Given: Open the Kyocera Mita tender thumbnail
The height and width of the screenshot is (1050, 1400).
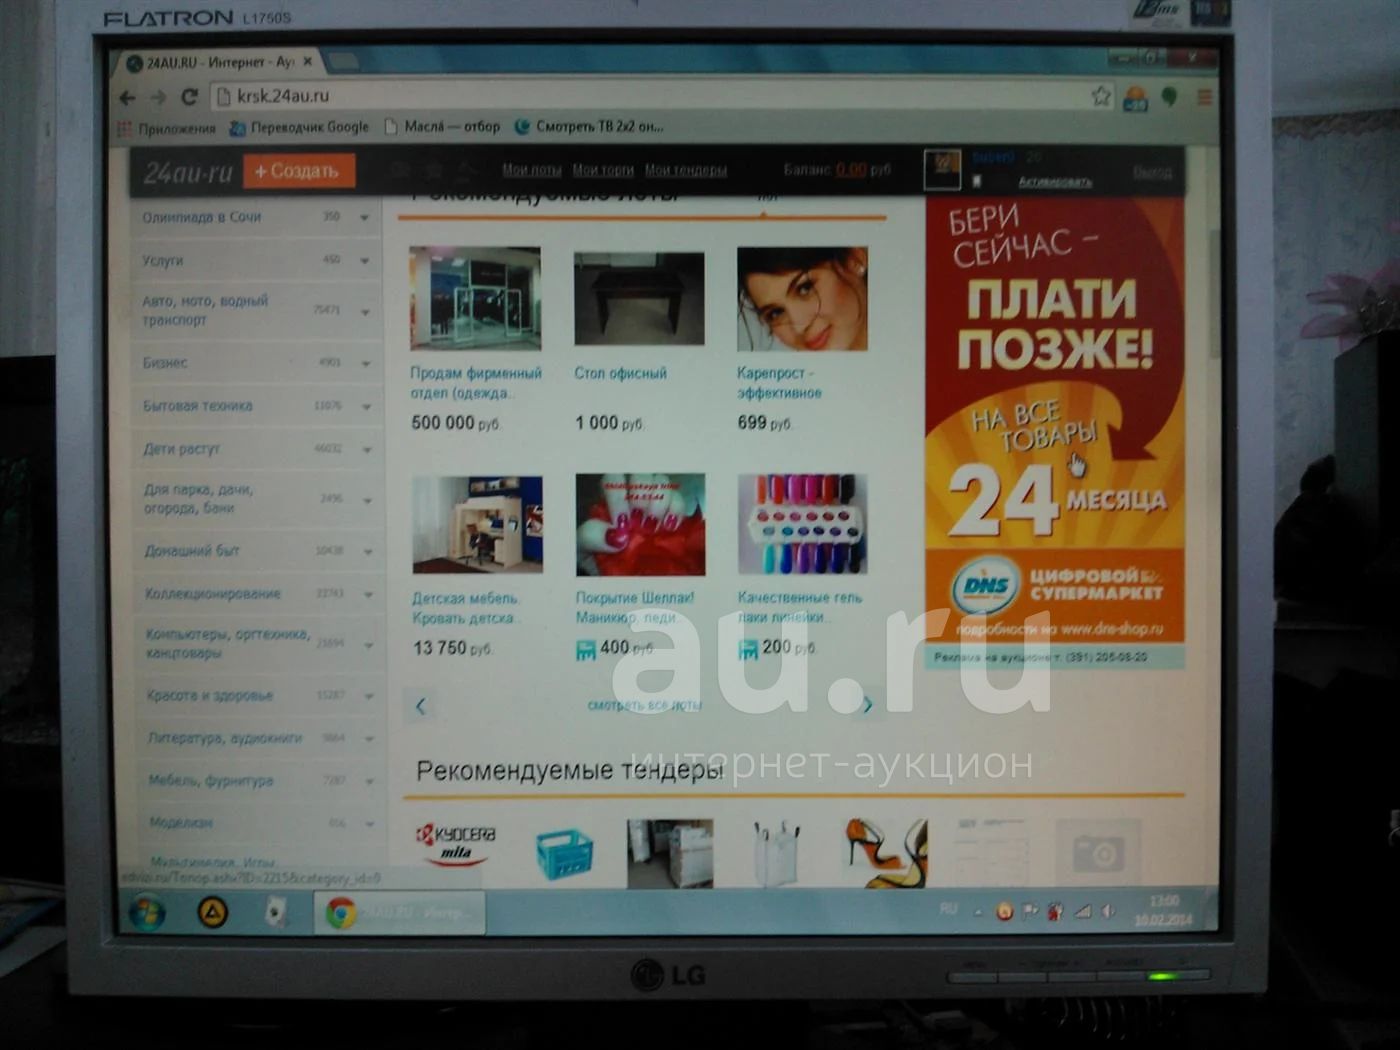Looking at the screenshot, I should [x=454, y=845].
